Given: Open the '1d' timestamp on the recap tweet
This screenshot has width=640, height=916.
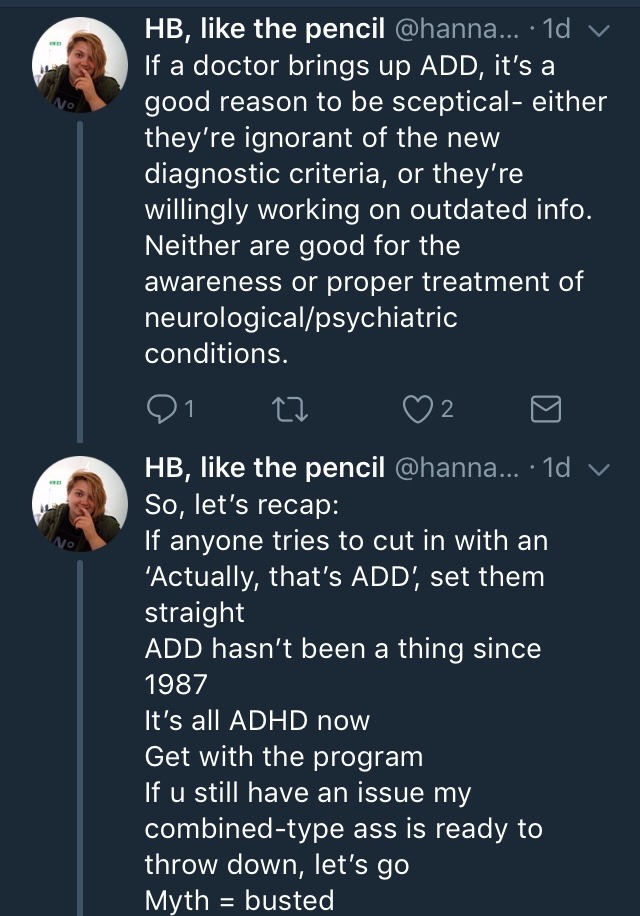Looking at the screenshot, I should click(x=555, y=468).
